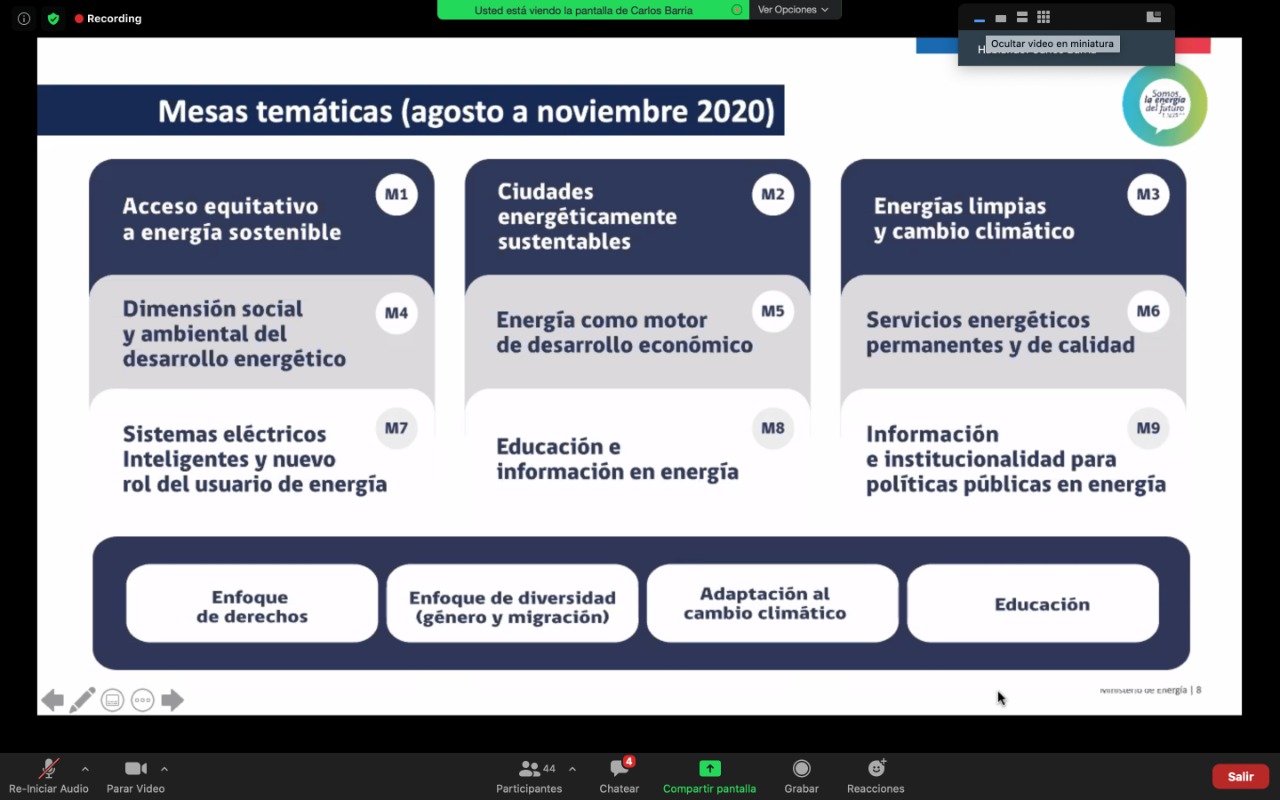1280x800 pixels.
Task: Select single speaker thumbnail view icon
Action: pyautogui.click(x=1001, y=17)
